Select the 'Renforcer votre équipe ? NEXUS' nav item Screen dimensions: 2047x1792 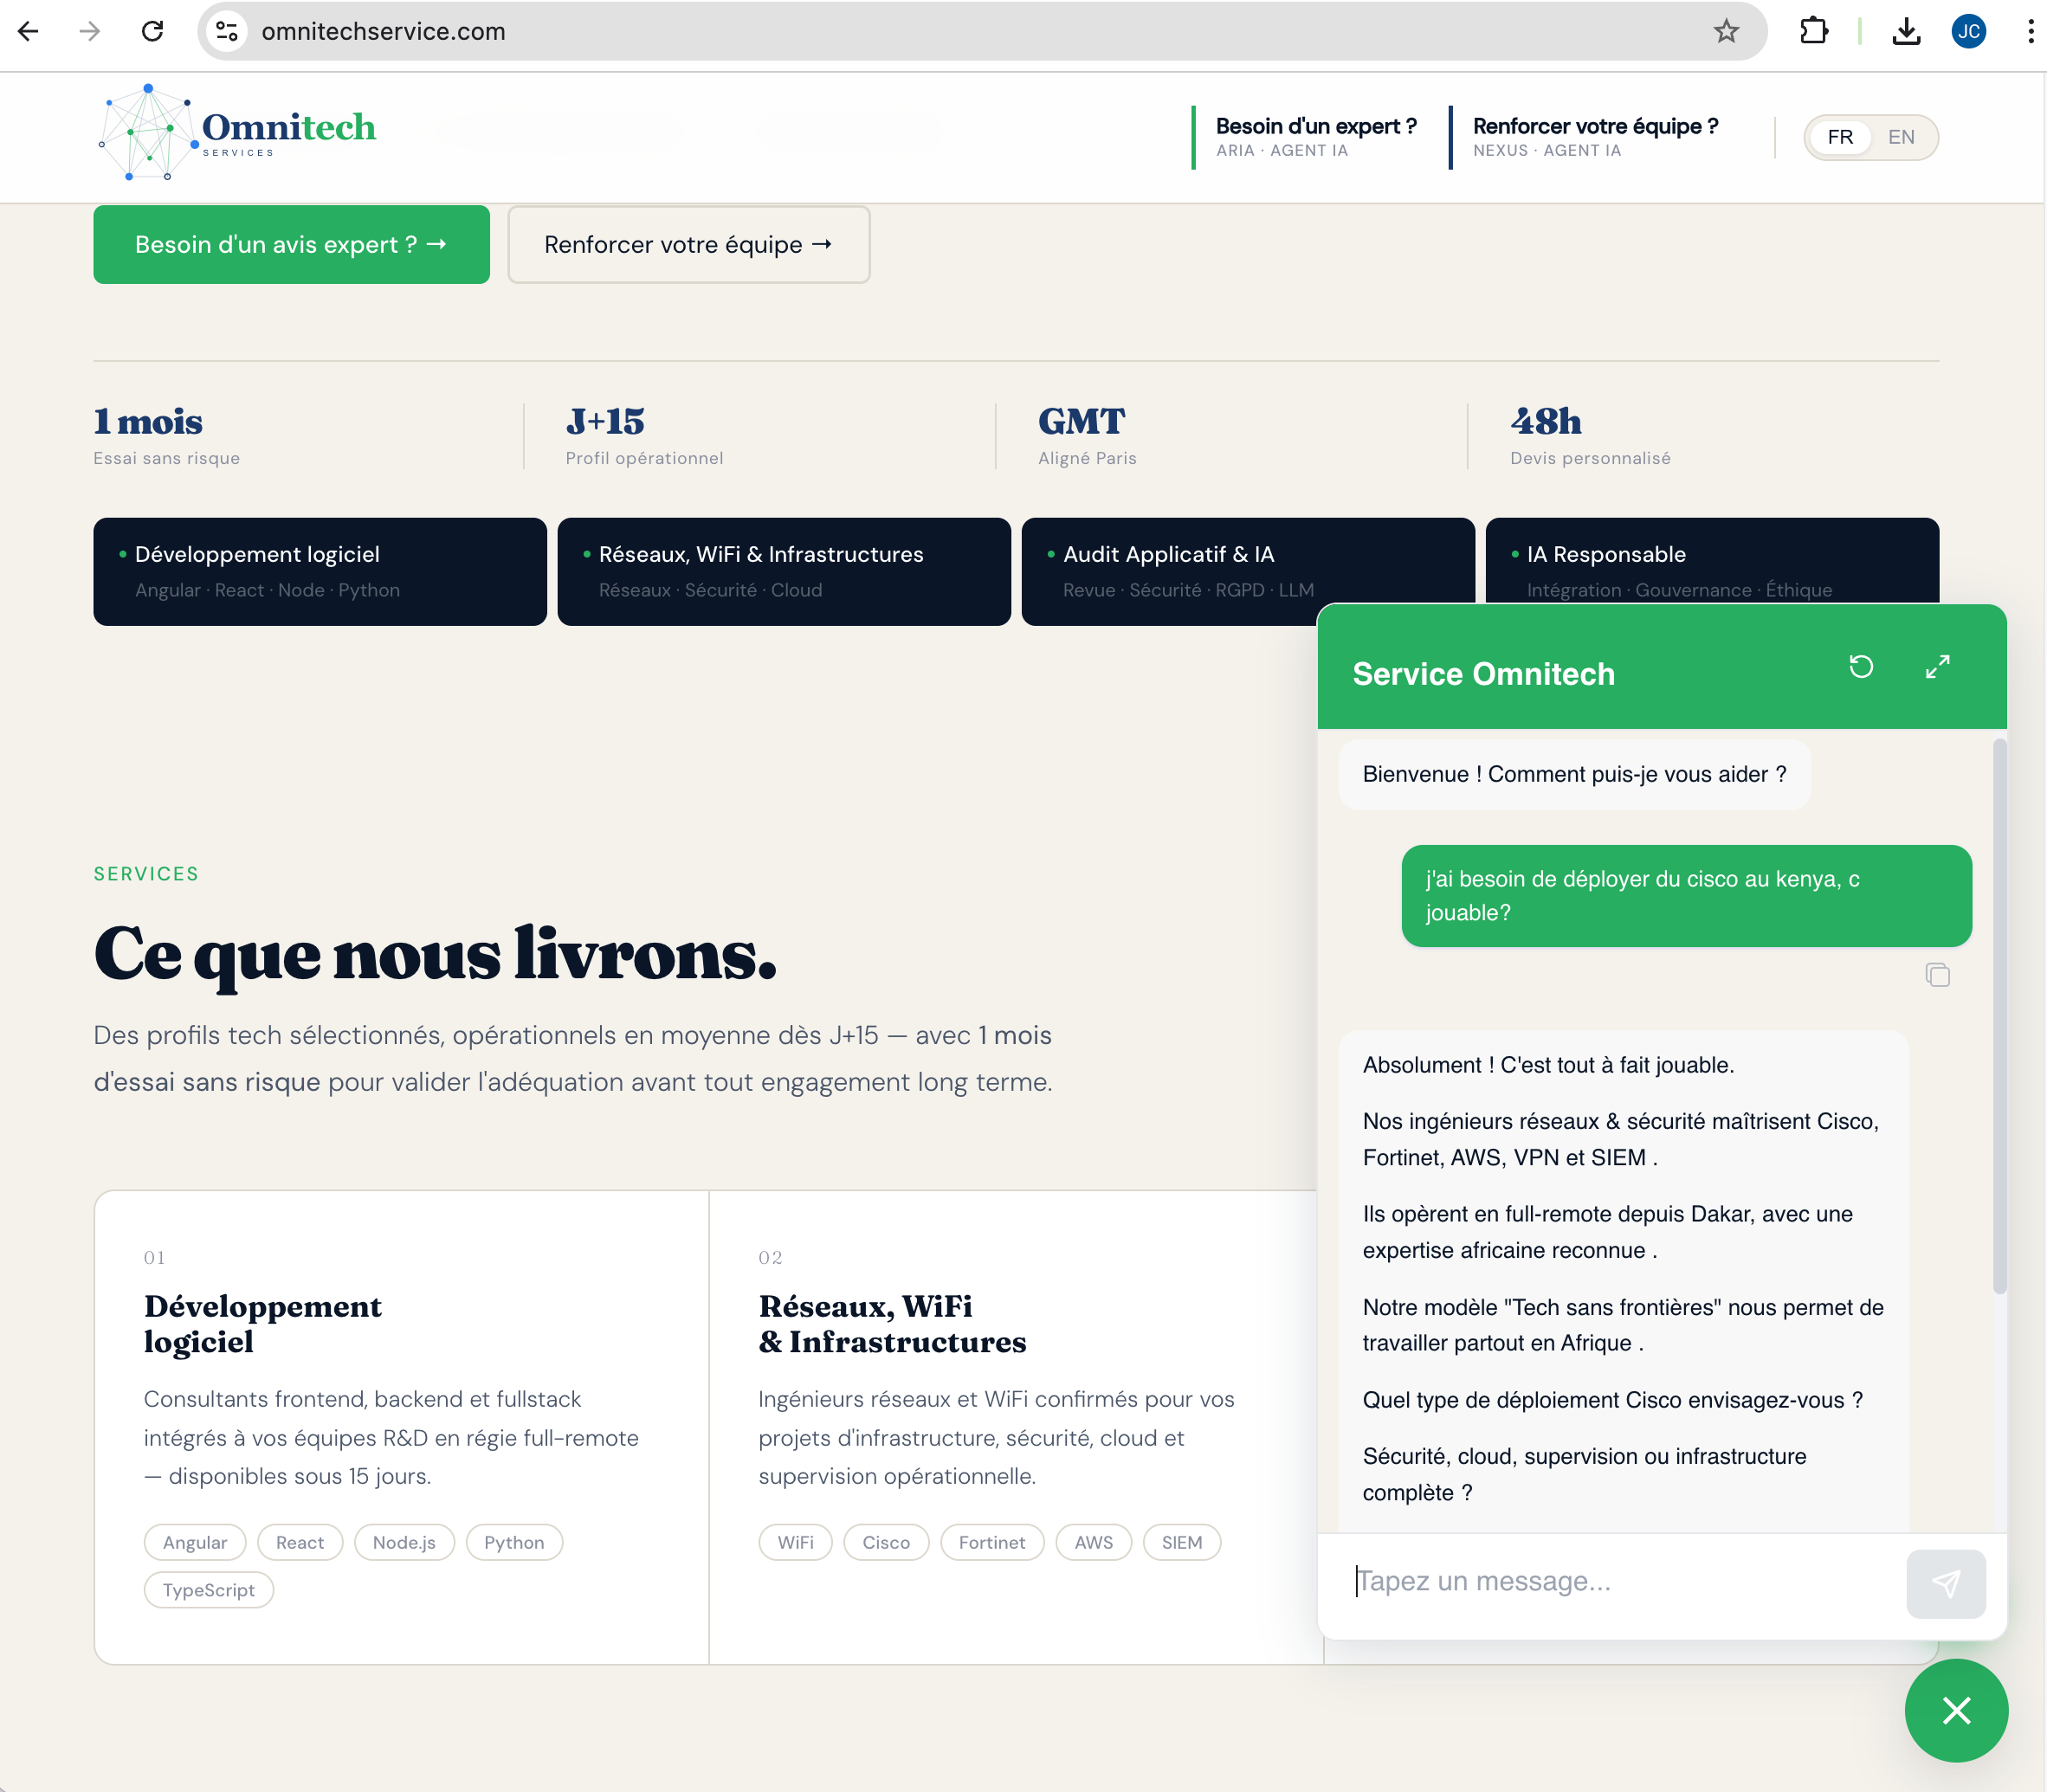(x=1595, y=137)
